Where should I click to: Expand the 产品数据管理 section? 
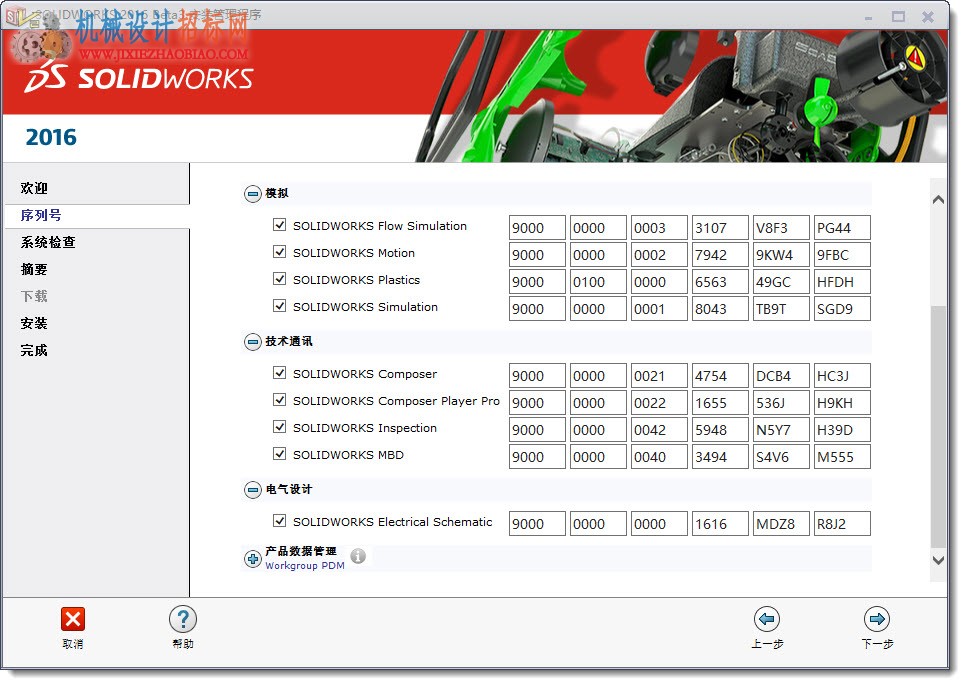(252, 559)
